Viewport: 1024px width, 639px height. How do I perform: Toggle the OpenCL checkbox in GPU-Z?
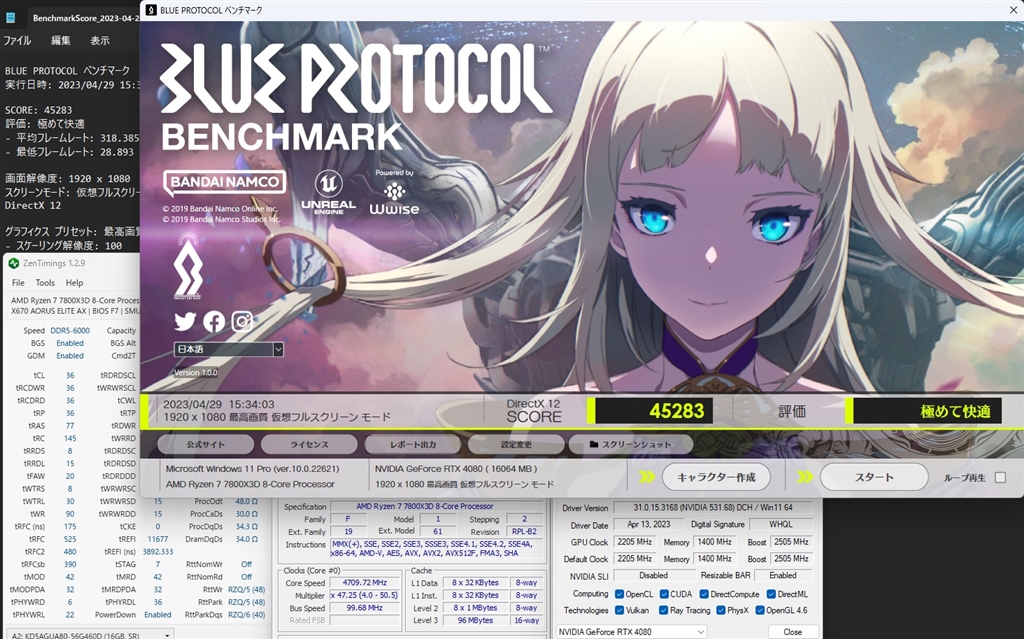(x=619, y=594)
